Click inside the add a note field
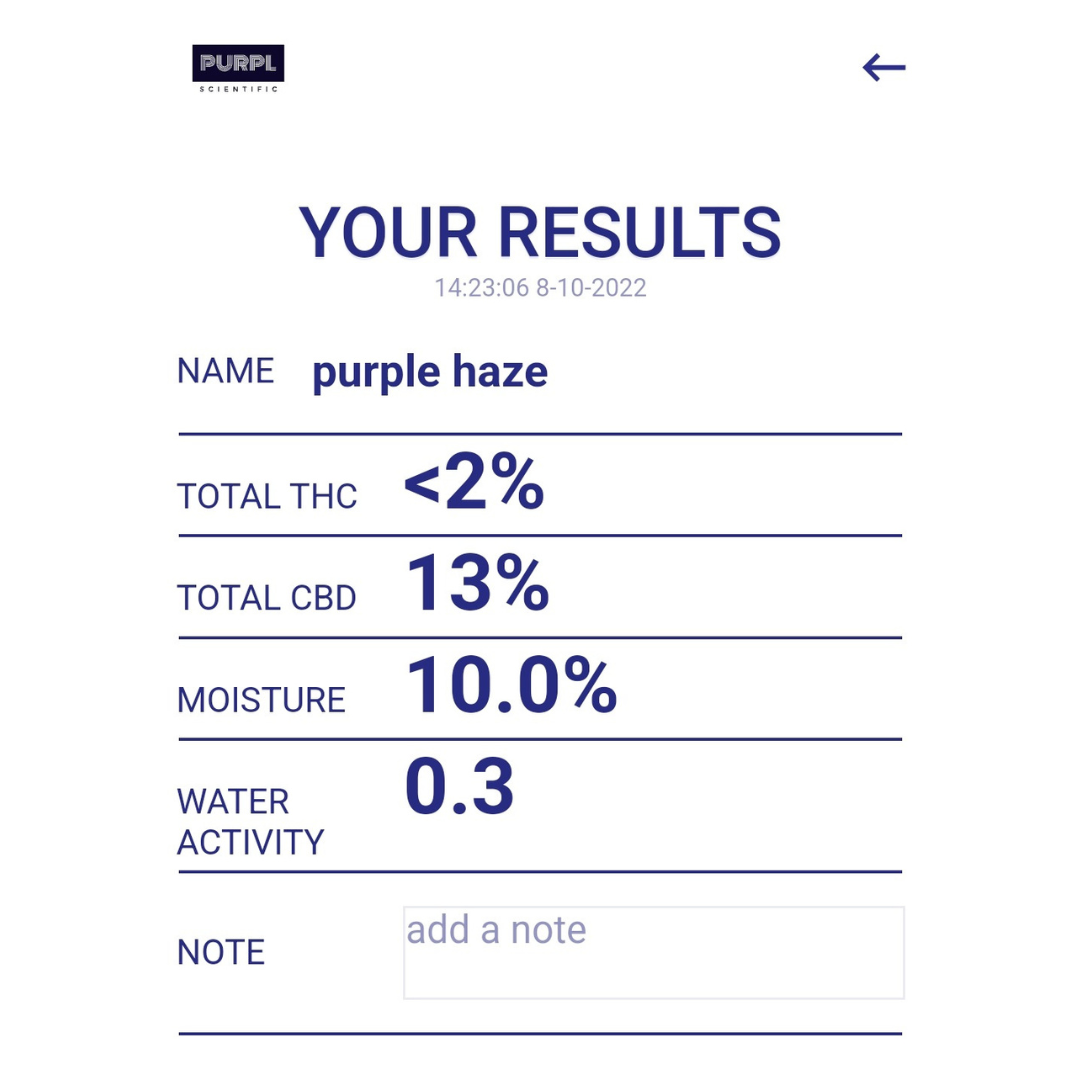This screenshot has width=1080, height=1080. (x=653, y=952)
